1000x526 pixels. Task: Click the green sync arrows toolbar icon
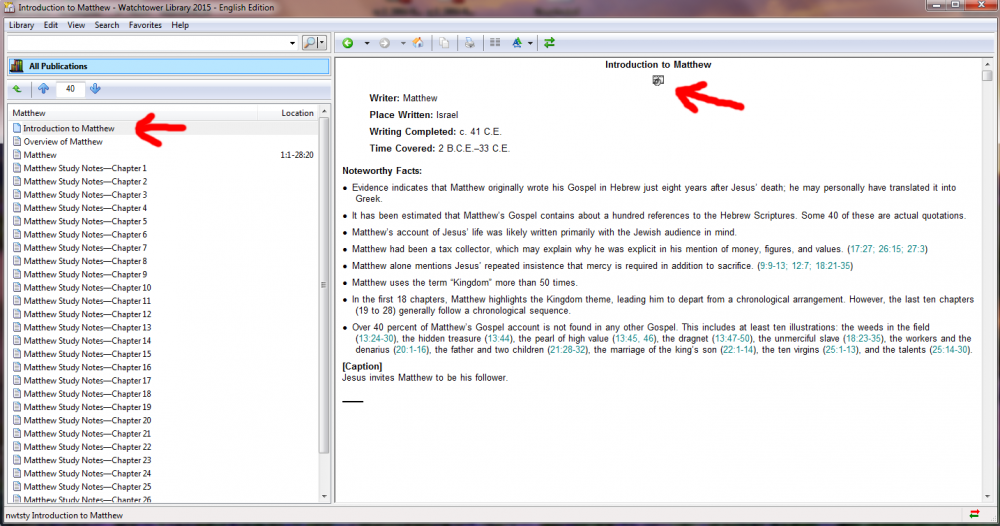pyautogui.click(x=549, y=43)
